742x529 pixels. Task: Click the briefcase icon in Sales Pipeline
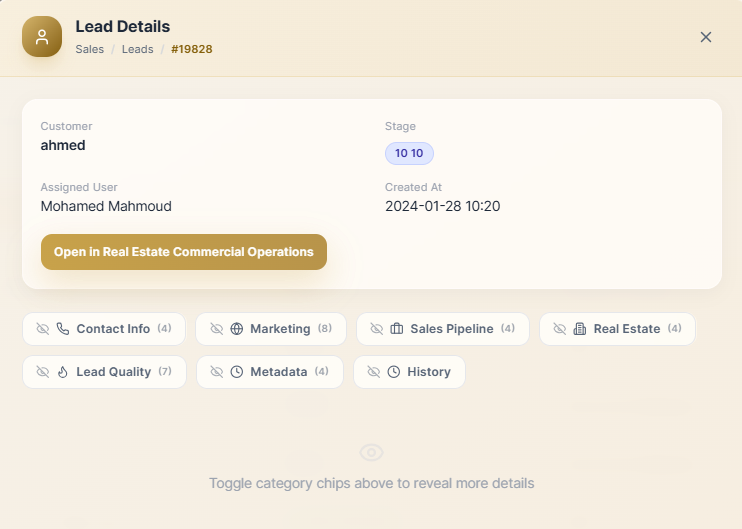point(397,329)
